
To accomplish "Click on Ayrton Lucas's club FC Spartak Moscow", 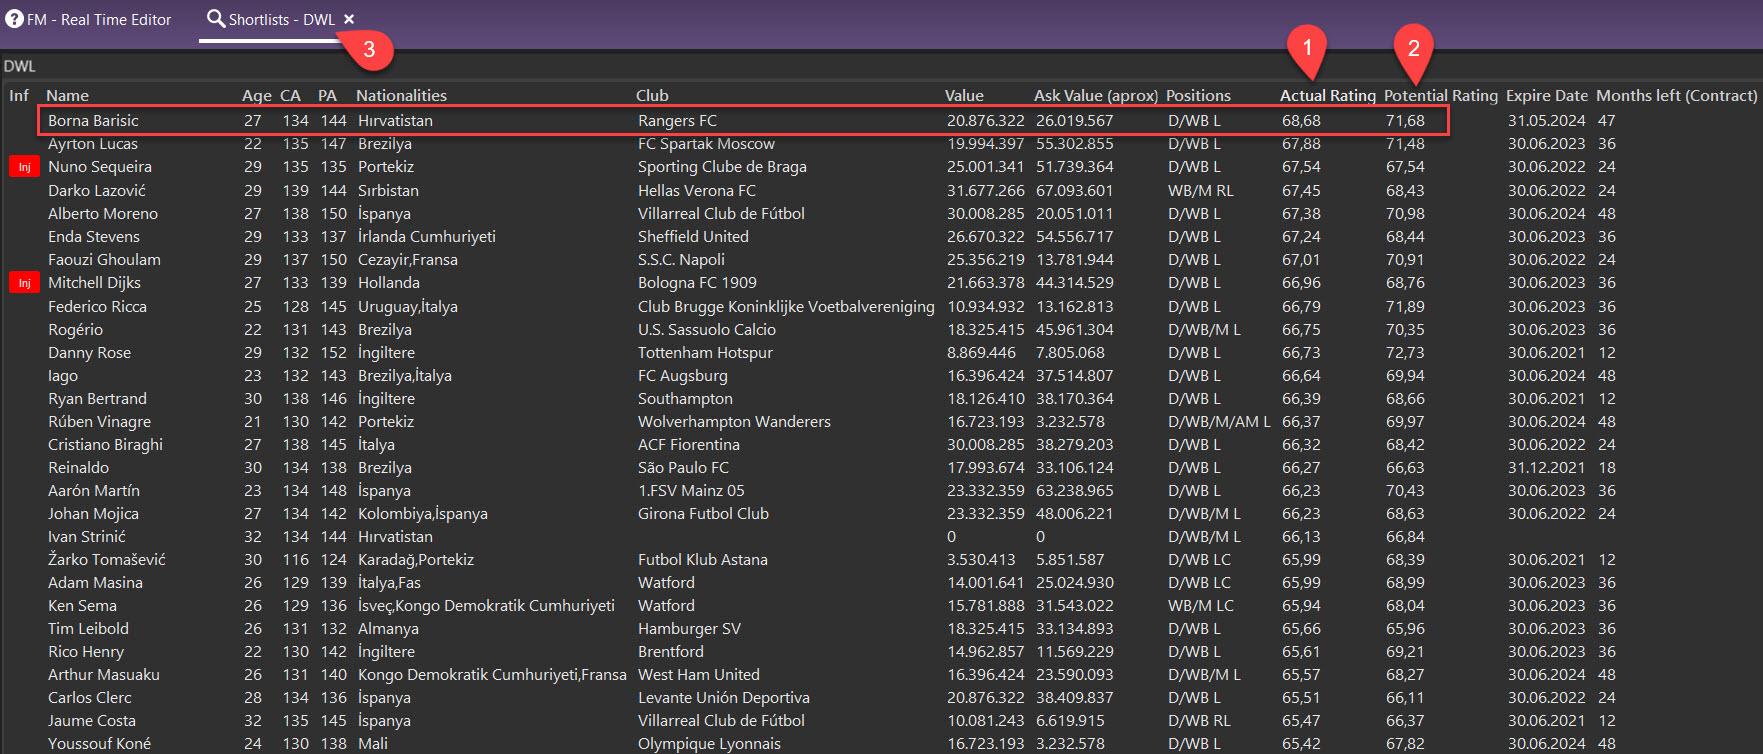I will pyautogui.click(x=706, y=144).
